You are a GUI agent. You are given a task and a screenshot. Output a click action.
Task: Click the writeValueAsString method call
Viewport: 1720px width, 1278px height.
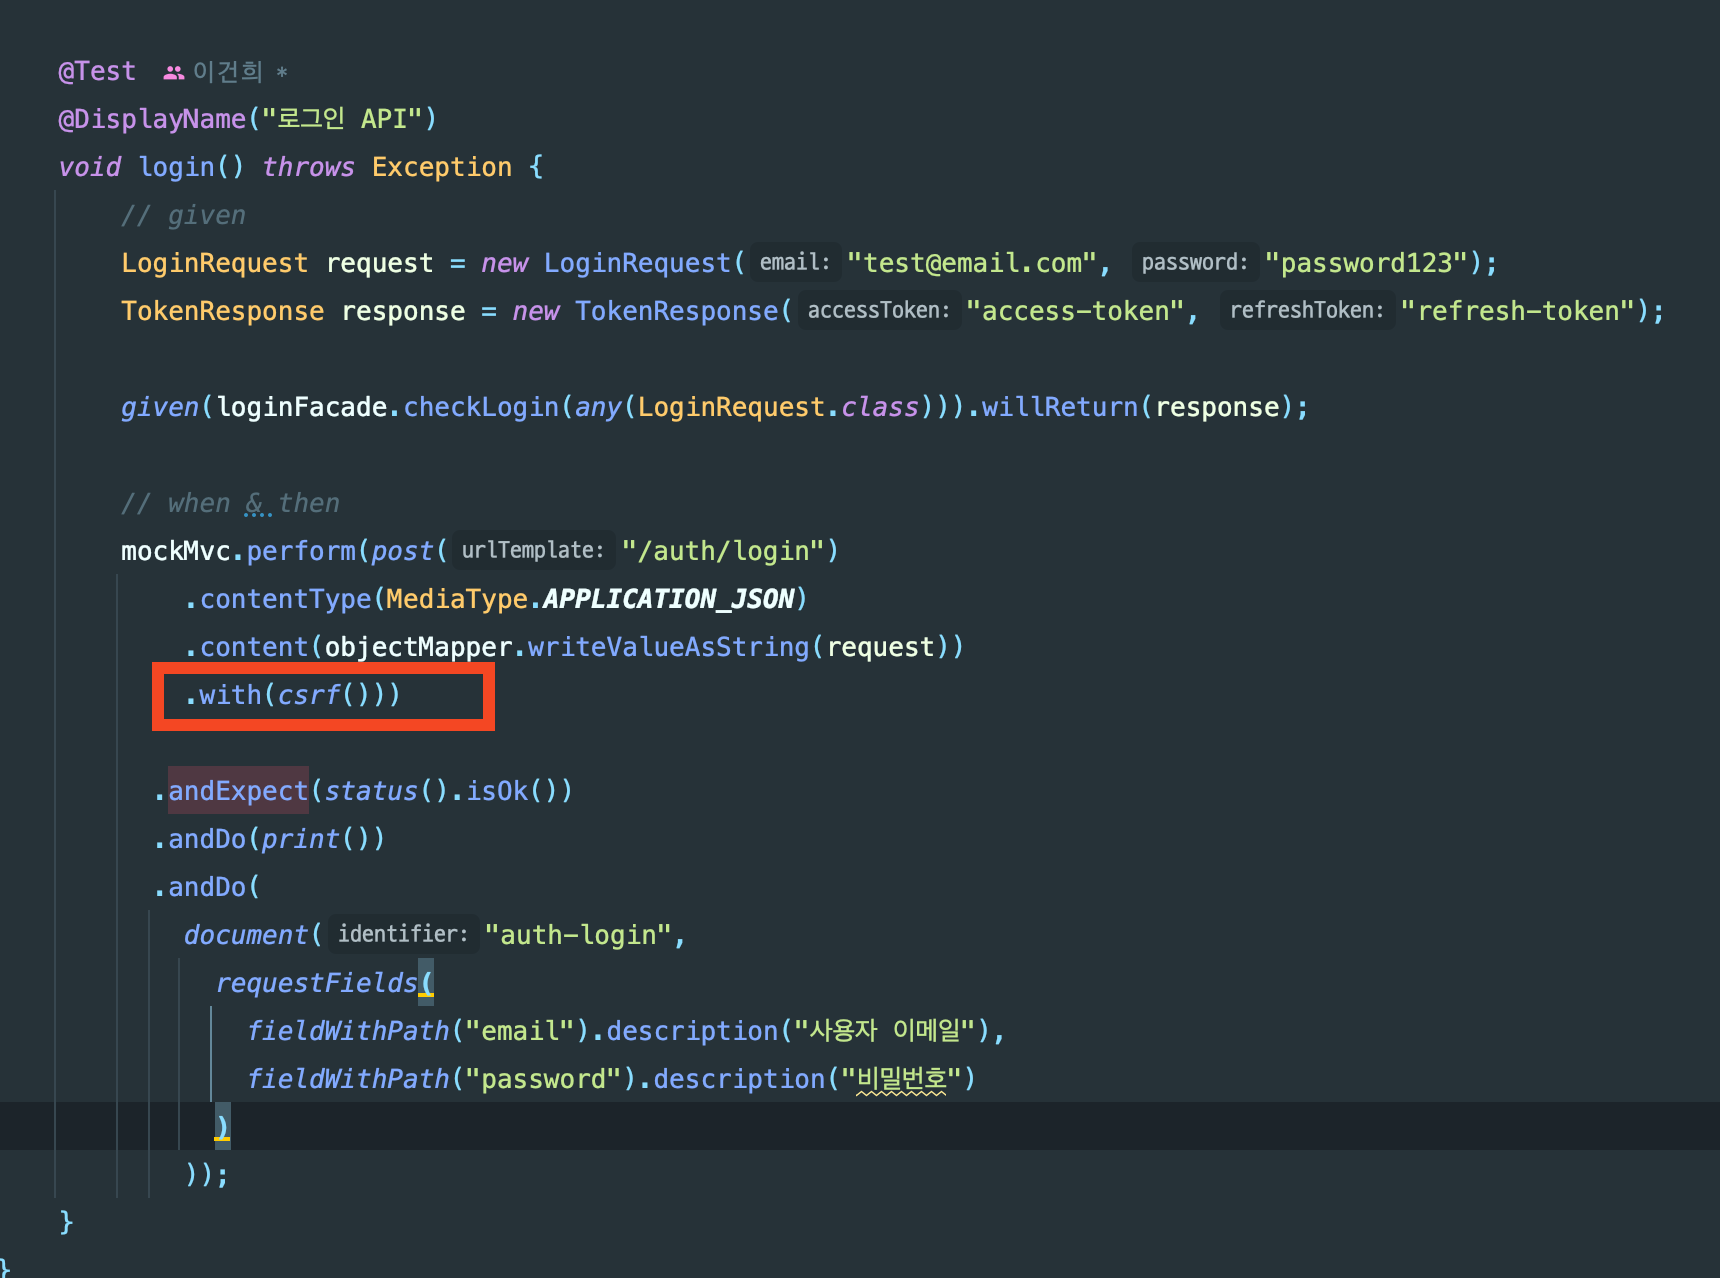(x=668, y=647)
